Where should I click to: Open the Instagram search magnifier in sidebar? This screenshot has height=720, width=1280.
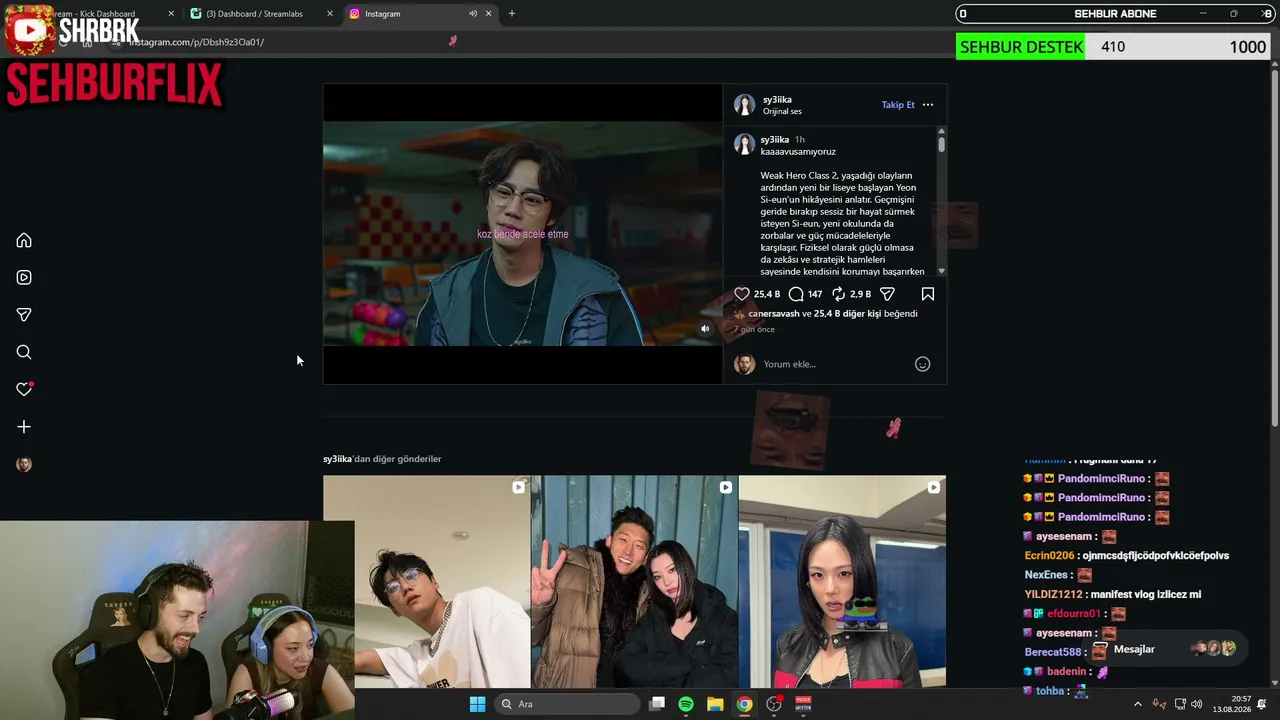pyautogui.click(x=24, y=352)
